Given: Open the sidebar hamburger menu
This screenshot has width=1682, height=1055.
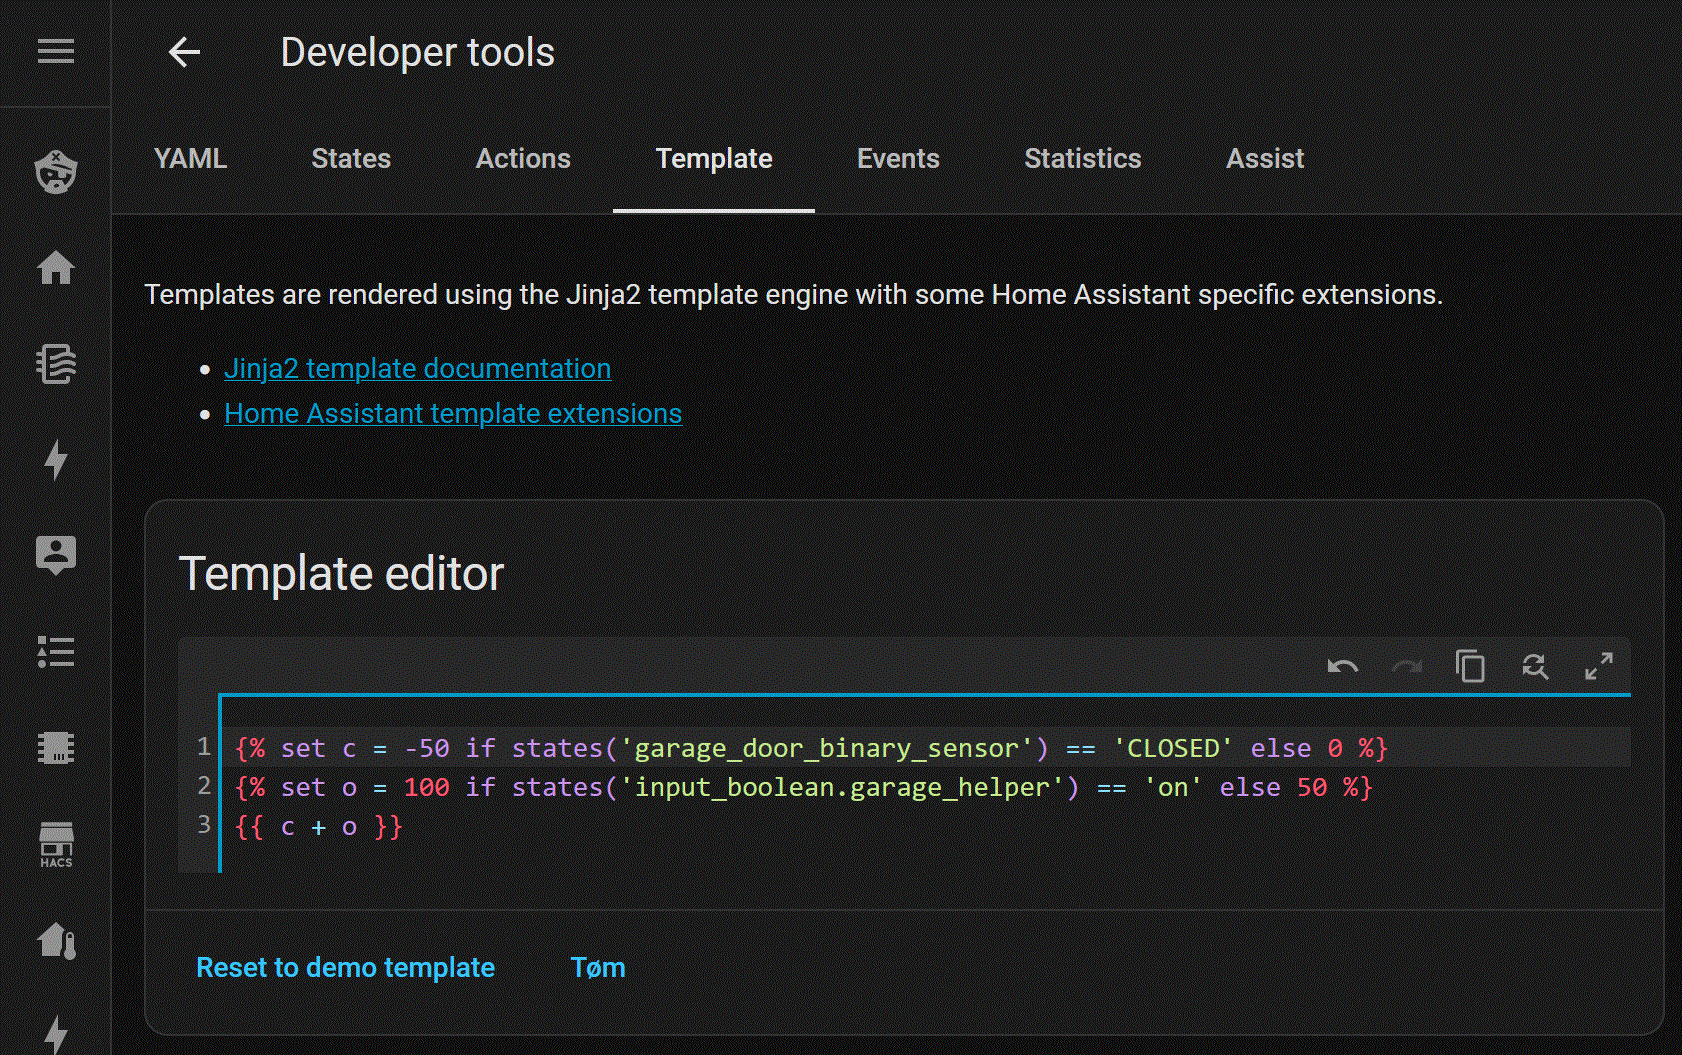Looking at the screenshot, I should pos(56,51).
